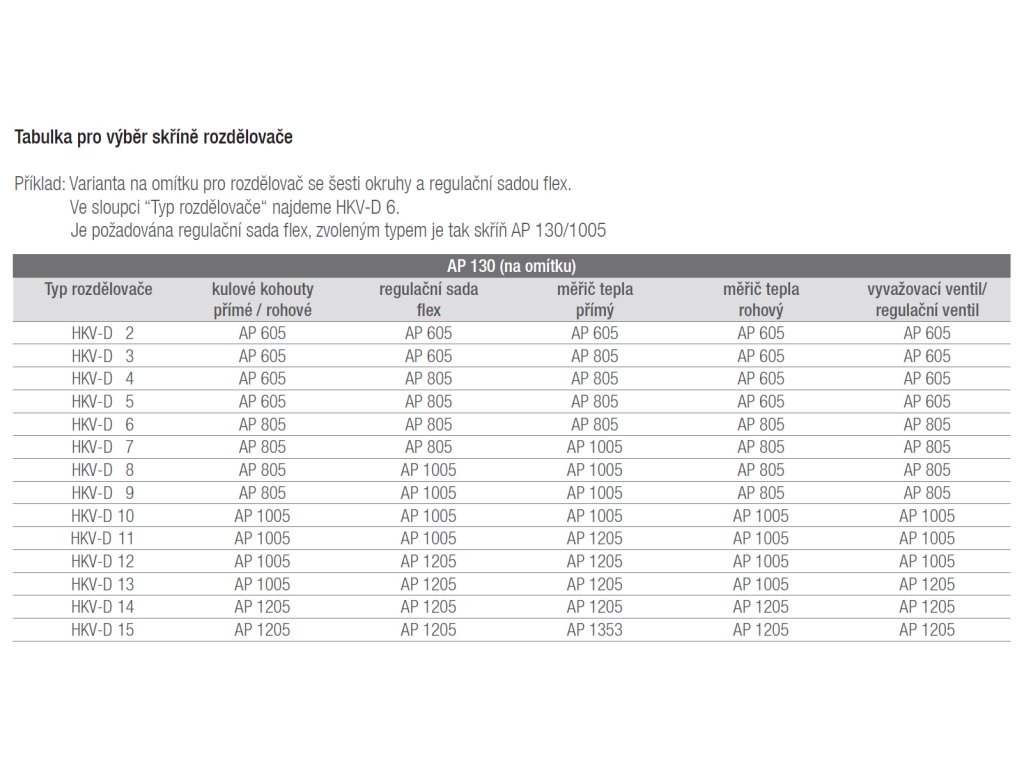Select the 'měřič tepla rohový' column header

pos(760,300)
